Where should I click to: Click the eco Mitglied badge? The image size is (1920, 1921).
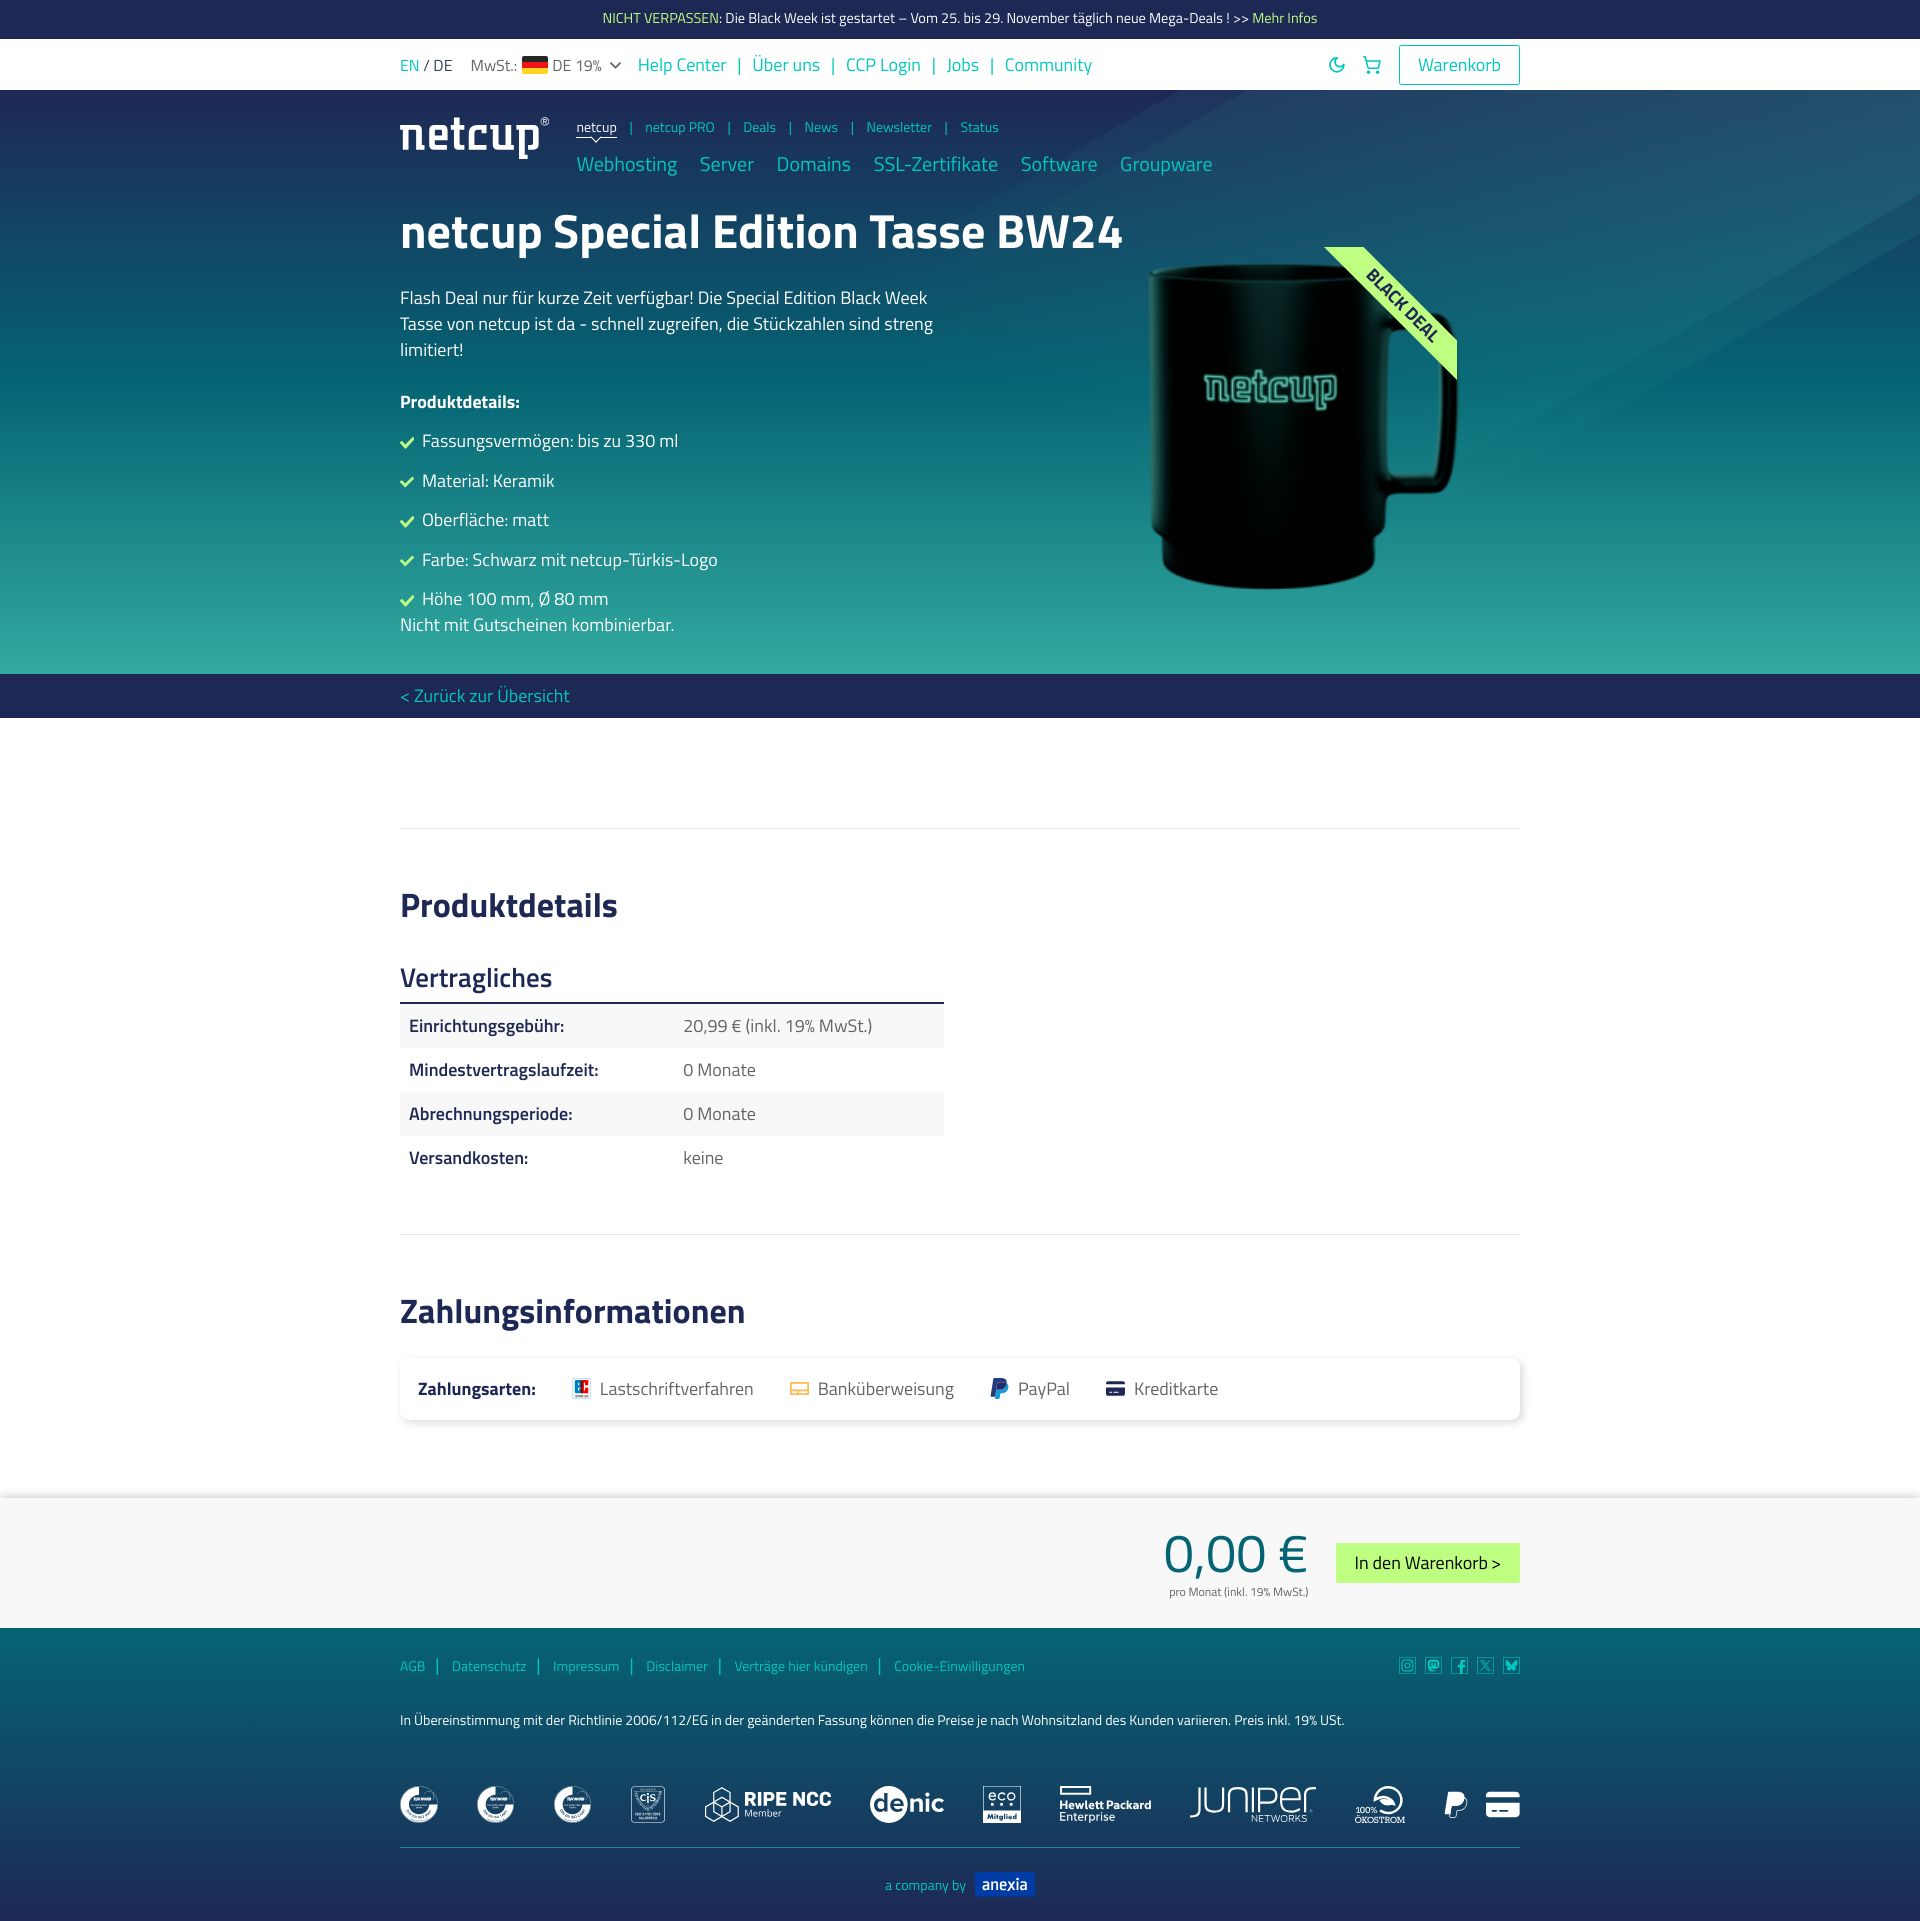pyautogui.click(x=1001, y=1804)
